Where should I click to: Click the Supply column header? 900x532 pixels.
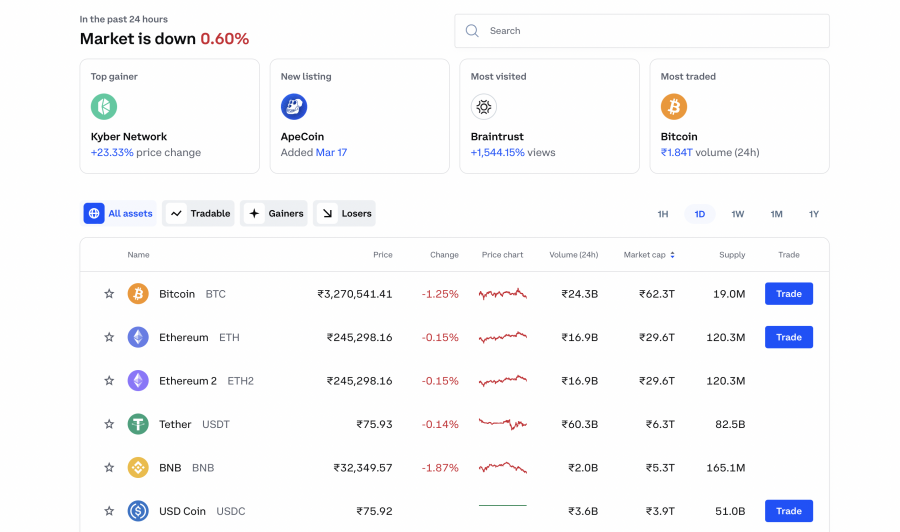pos(732,255)
